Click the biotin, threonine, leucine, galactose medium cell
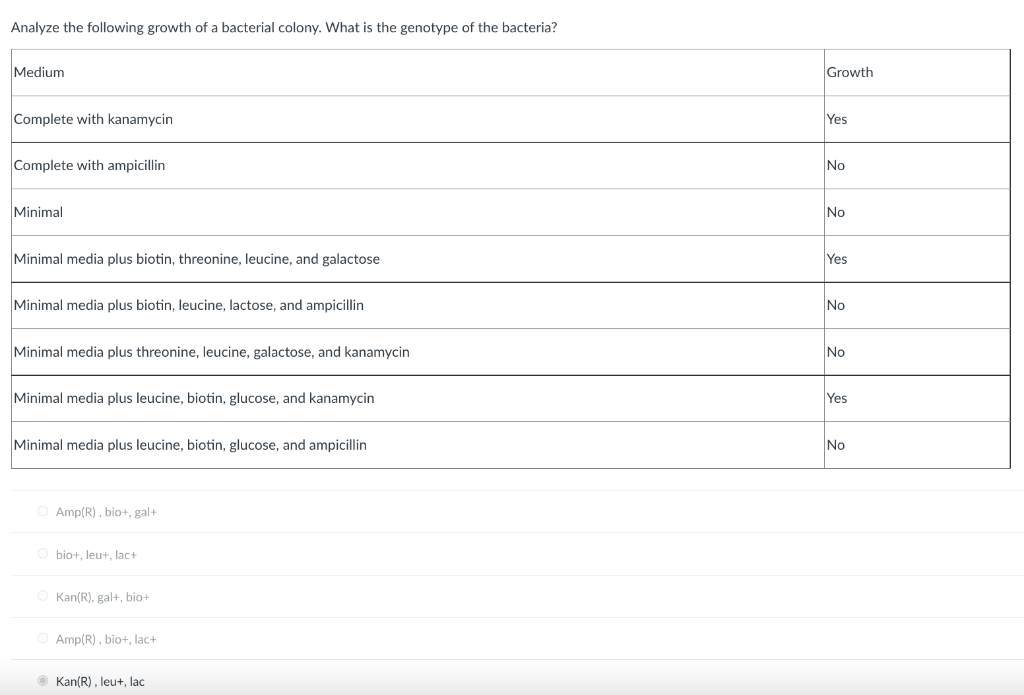The width and height of the screenshot is (1024, 695). (x=197, y=259)
